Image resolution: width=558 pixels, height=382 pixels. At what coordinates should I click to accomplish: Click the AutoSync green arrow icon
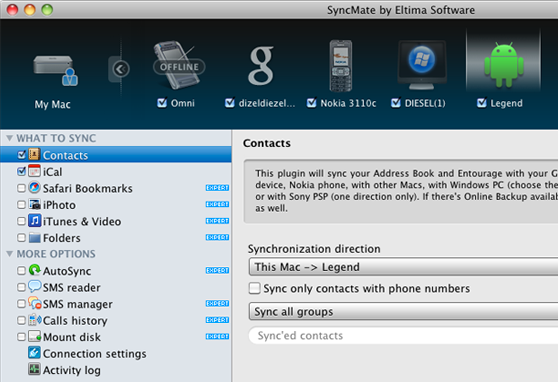34,270
